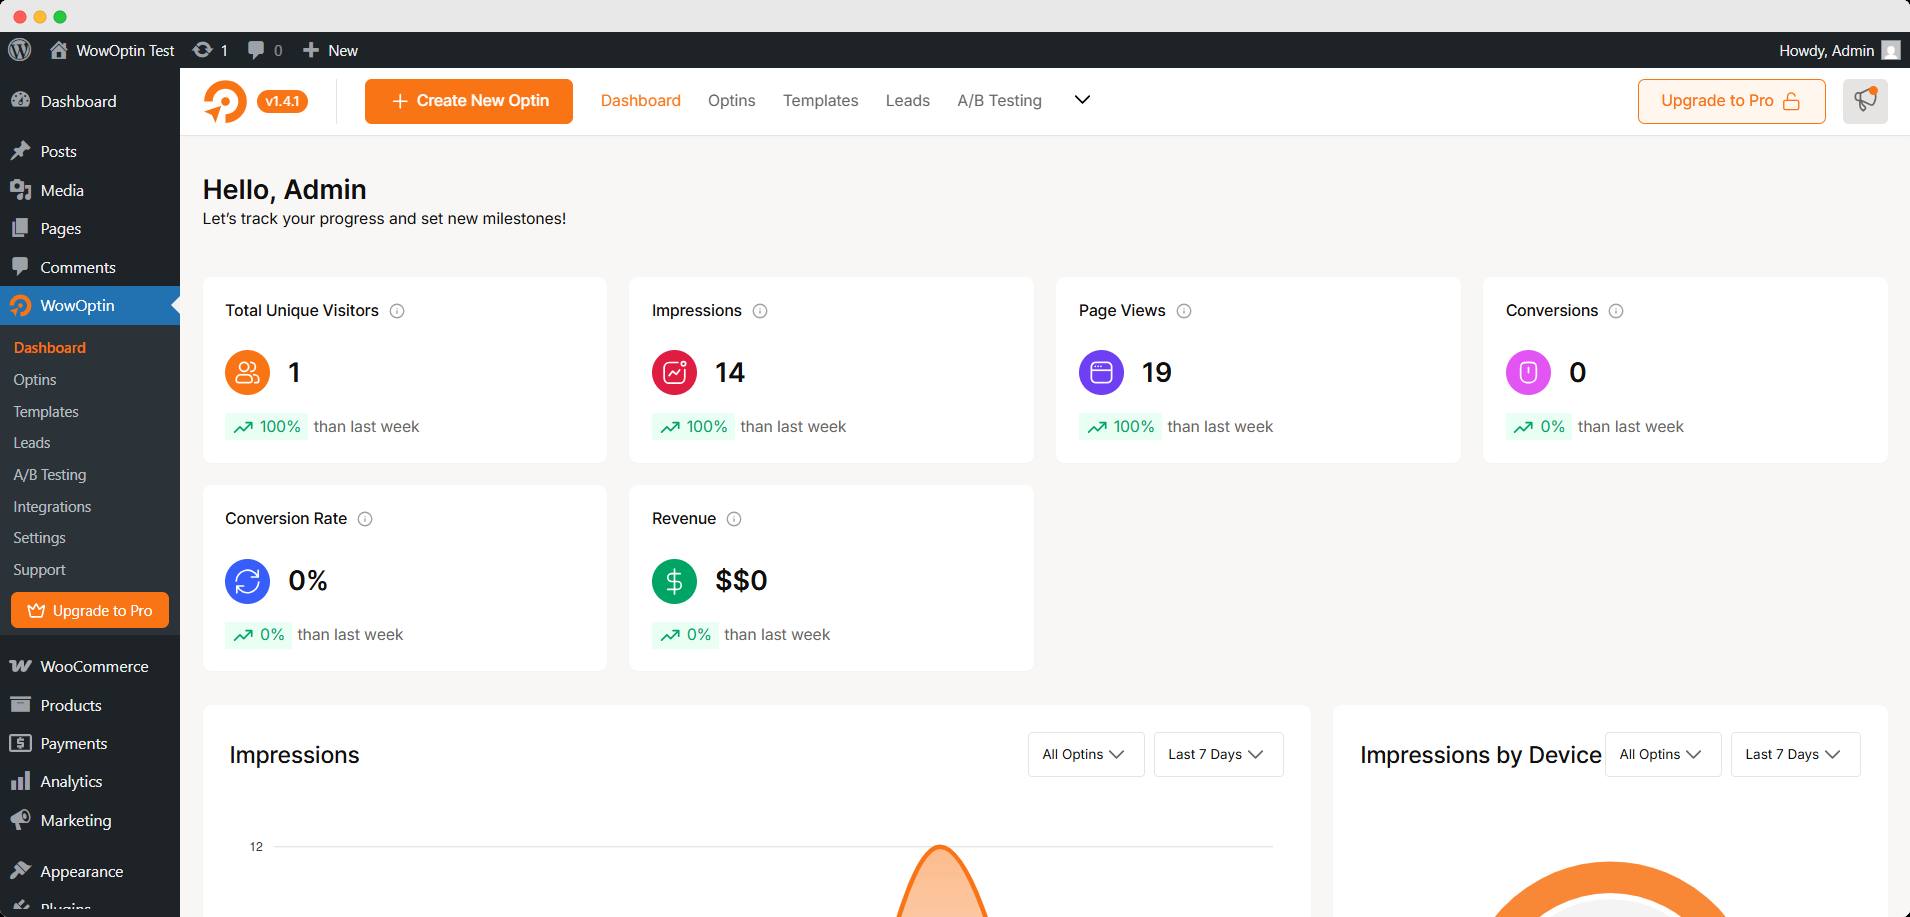Open the megaphone announcements icon
This screenshot has height=917, width=1910.
point(1865,101)
